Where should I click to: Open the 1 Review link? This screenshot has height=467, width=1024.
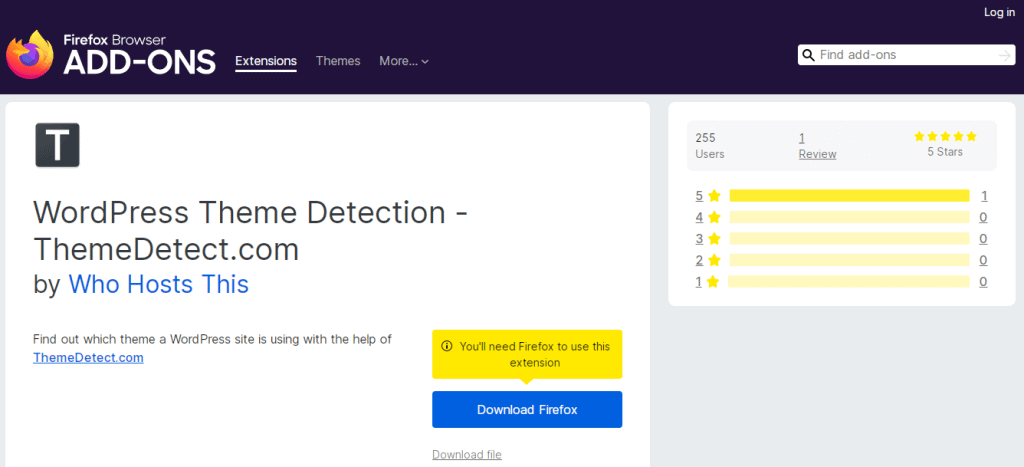pos(817,146)
